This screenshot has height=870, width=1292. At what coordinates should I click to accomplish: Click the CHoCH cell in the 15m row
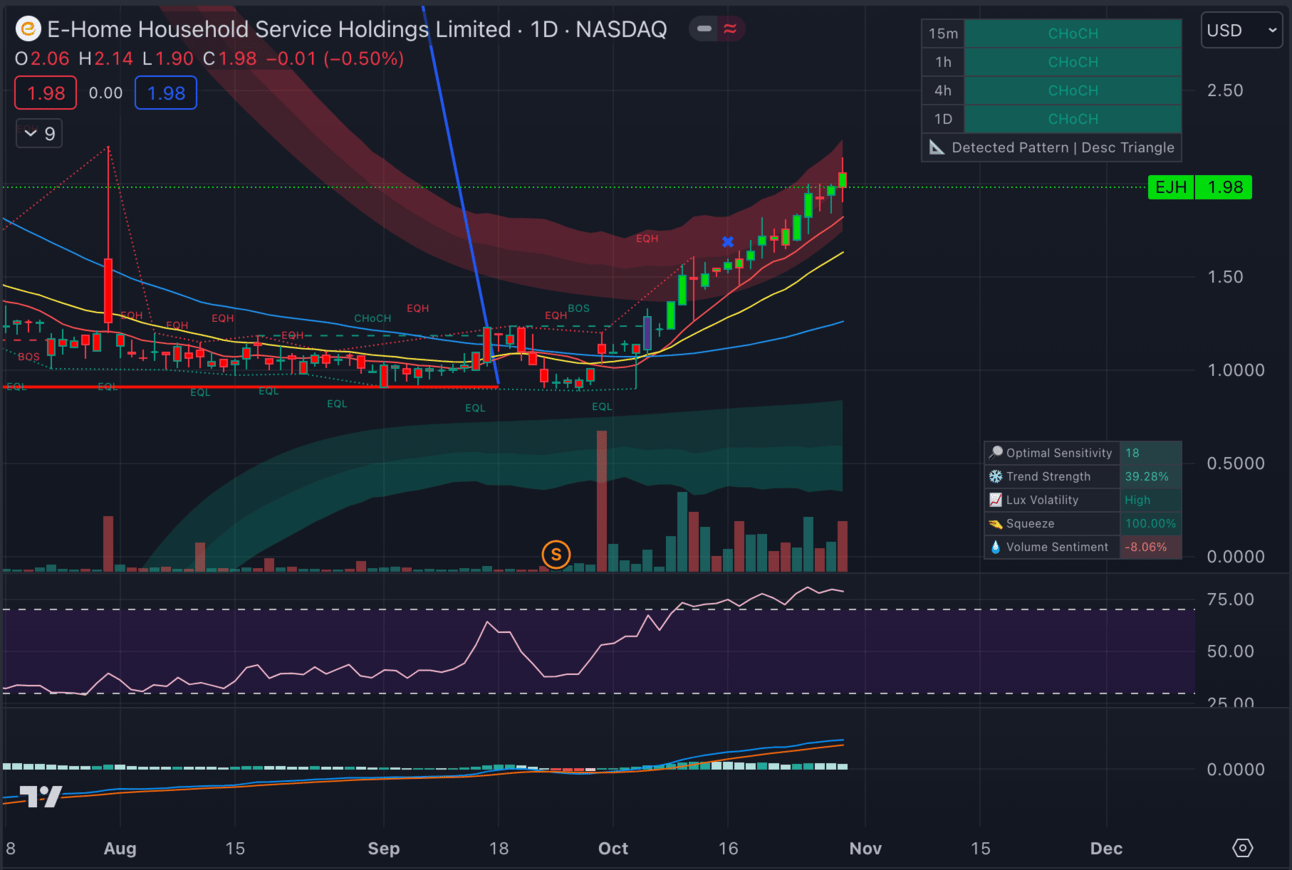(x=1073, y=33)
